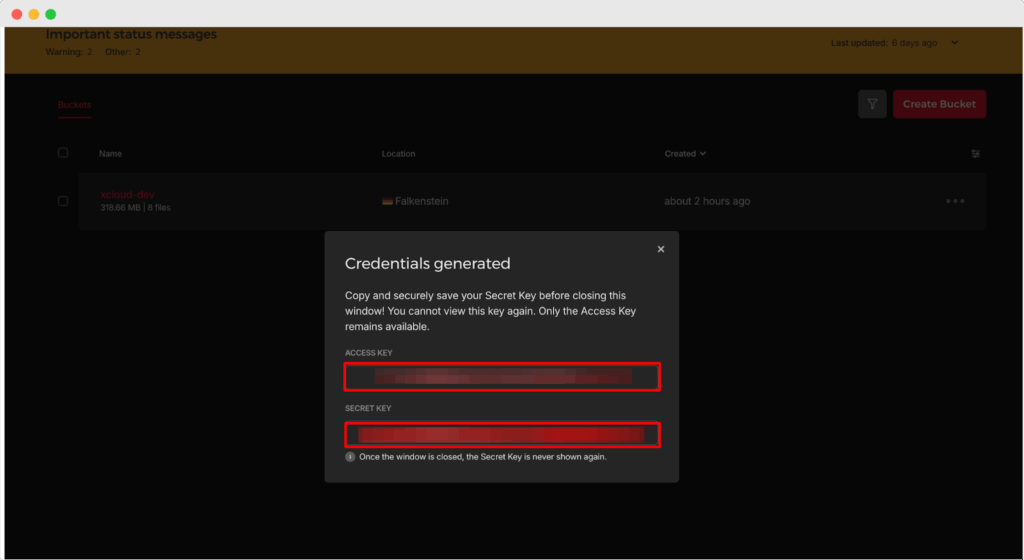Click the yellow minimize window button
The width and height of the screenshot is (1024, 560).
[x=34, y=14]
